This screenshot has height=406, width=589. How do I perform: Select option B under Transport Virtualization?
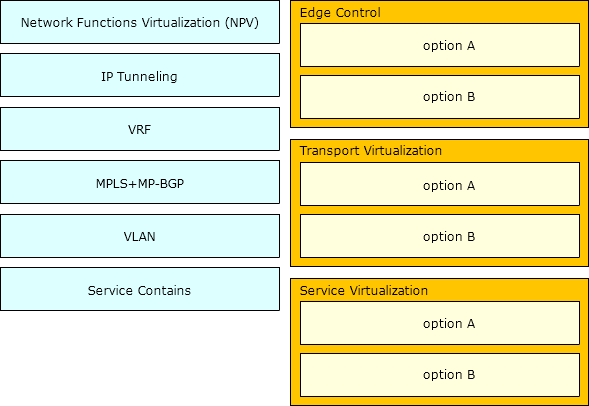click(440, 236)
